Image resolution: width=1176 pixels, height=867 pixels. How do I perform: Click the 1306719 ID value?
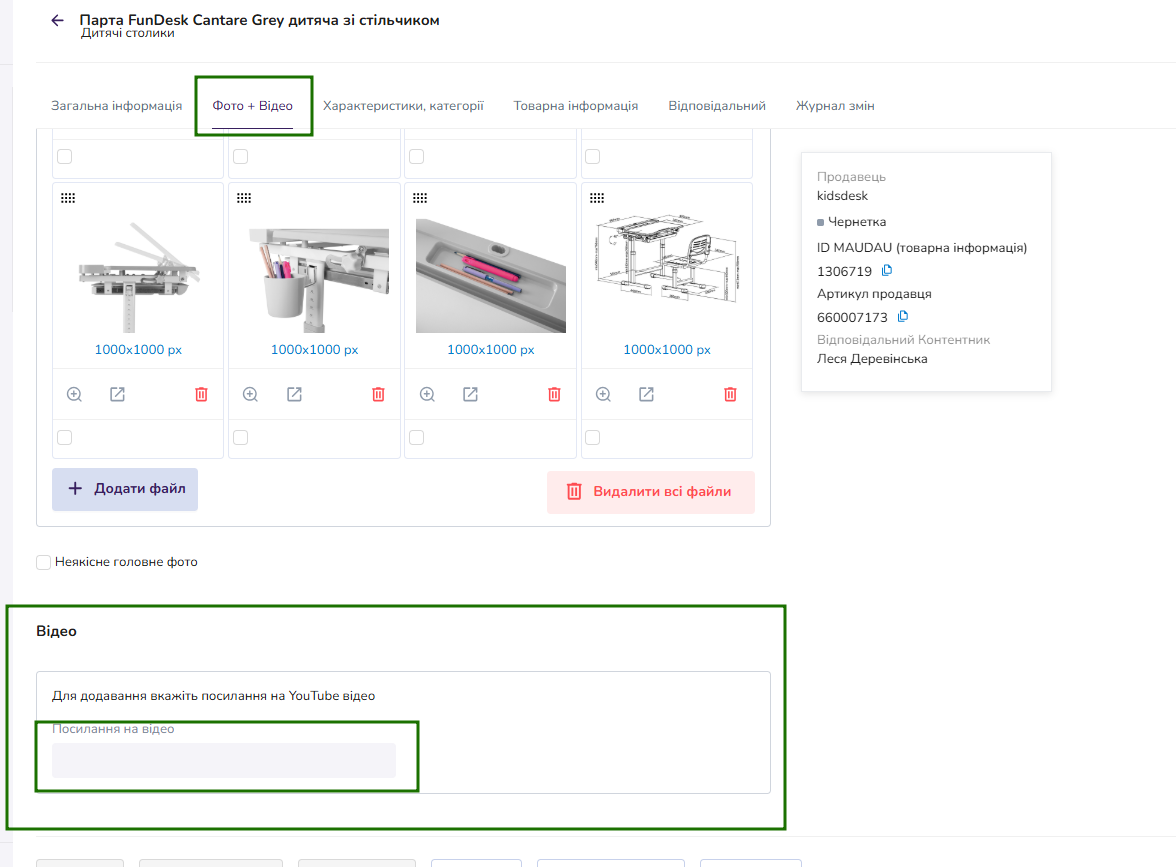[x=844, y=272]
